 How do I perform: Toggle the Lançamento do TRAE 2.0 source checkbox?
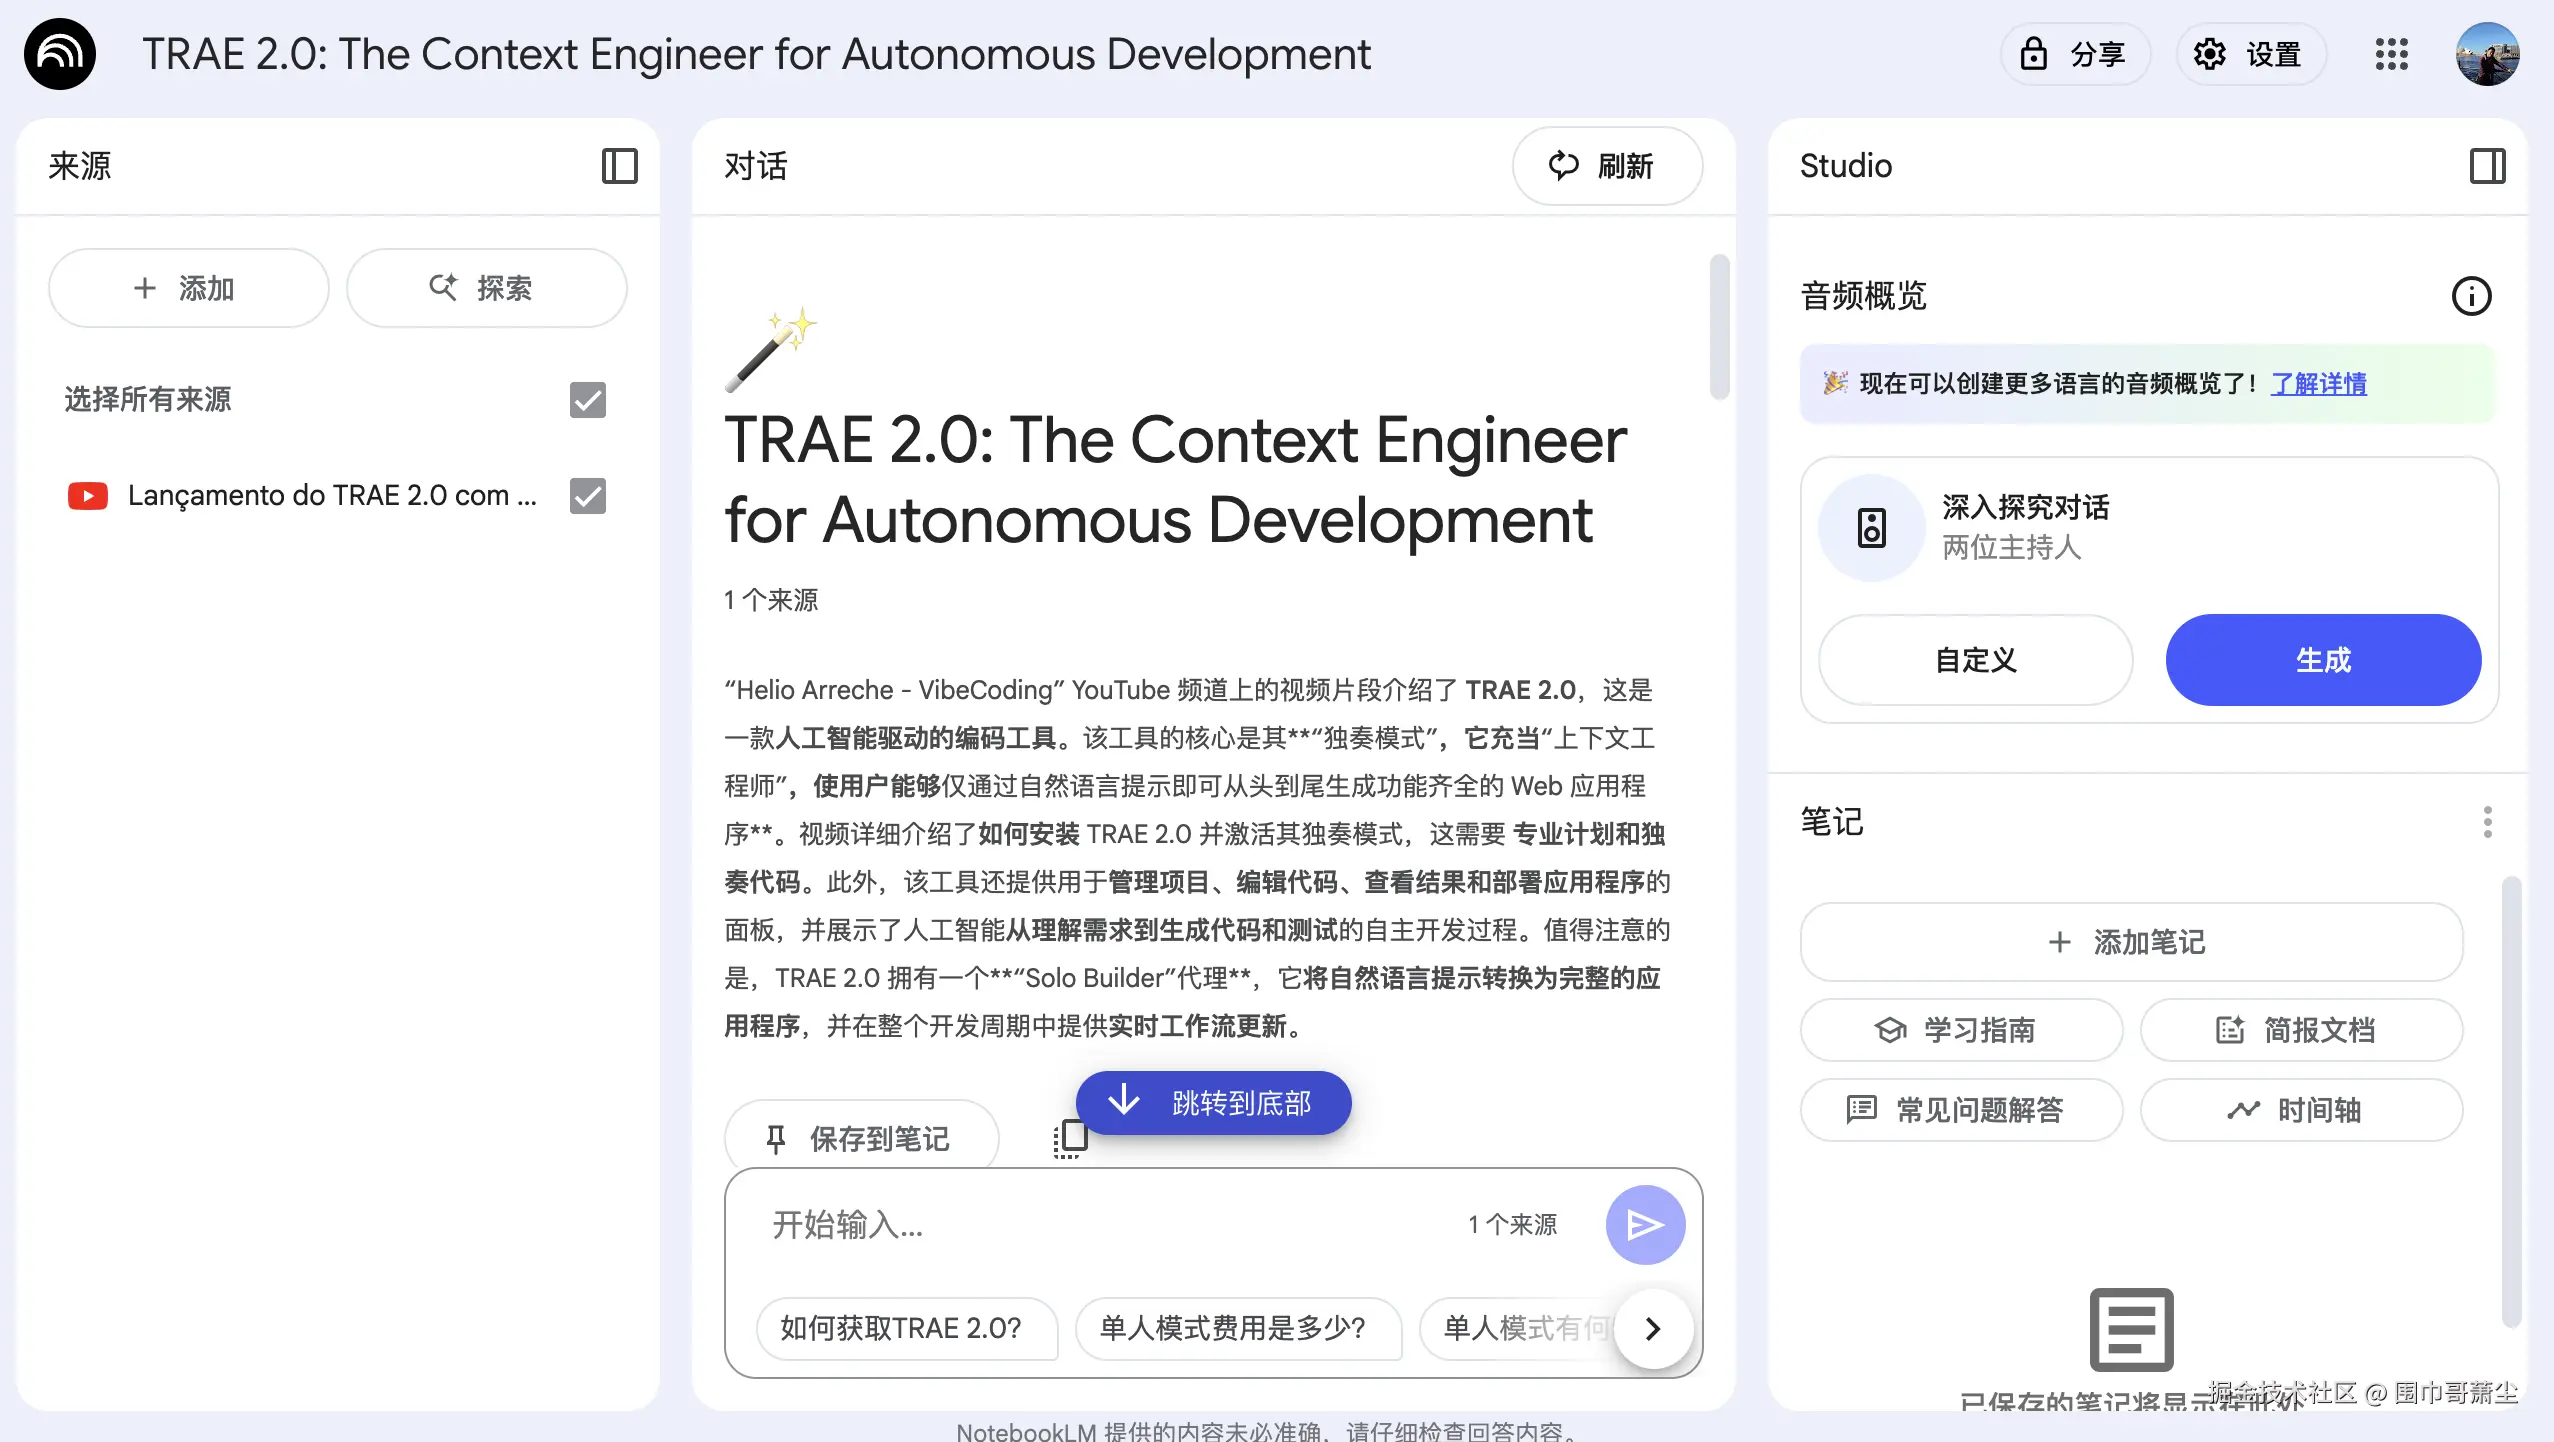(588, 496)
